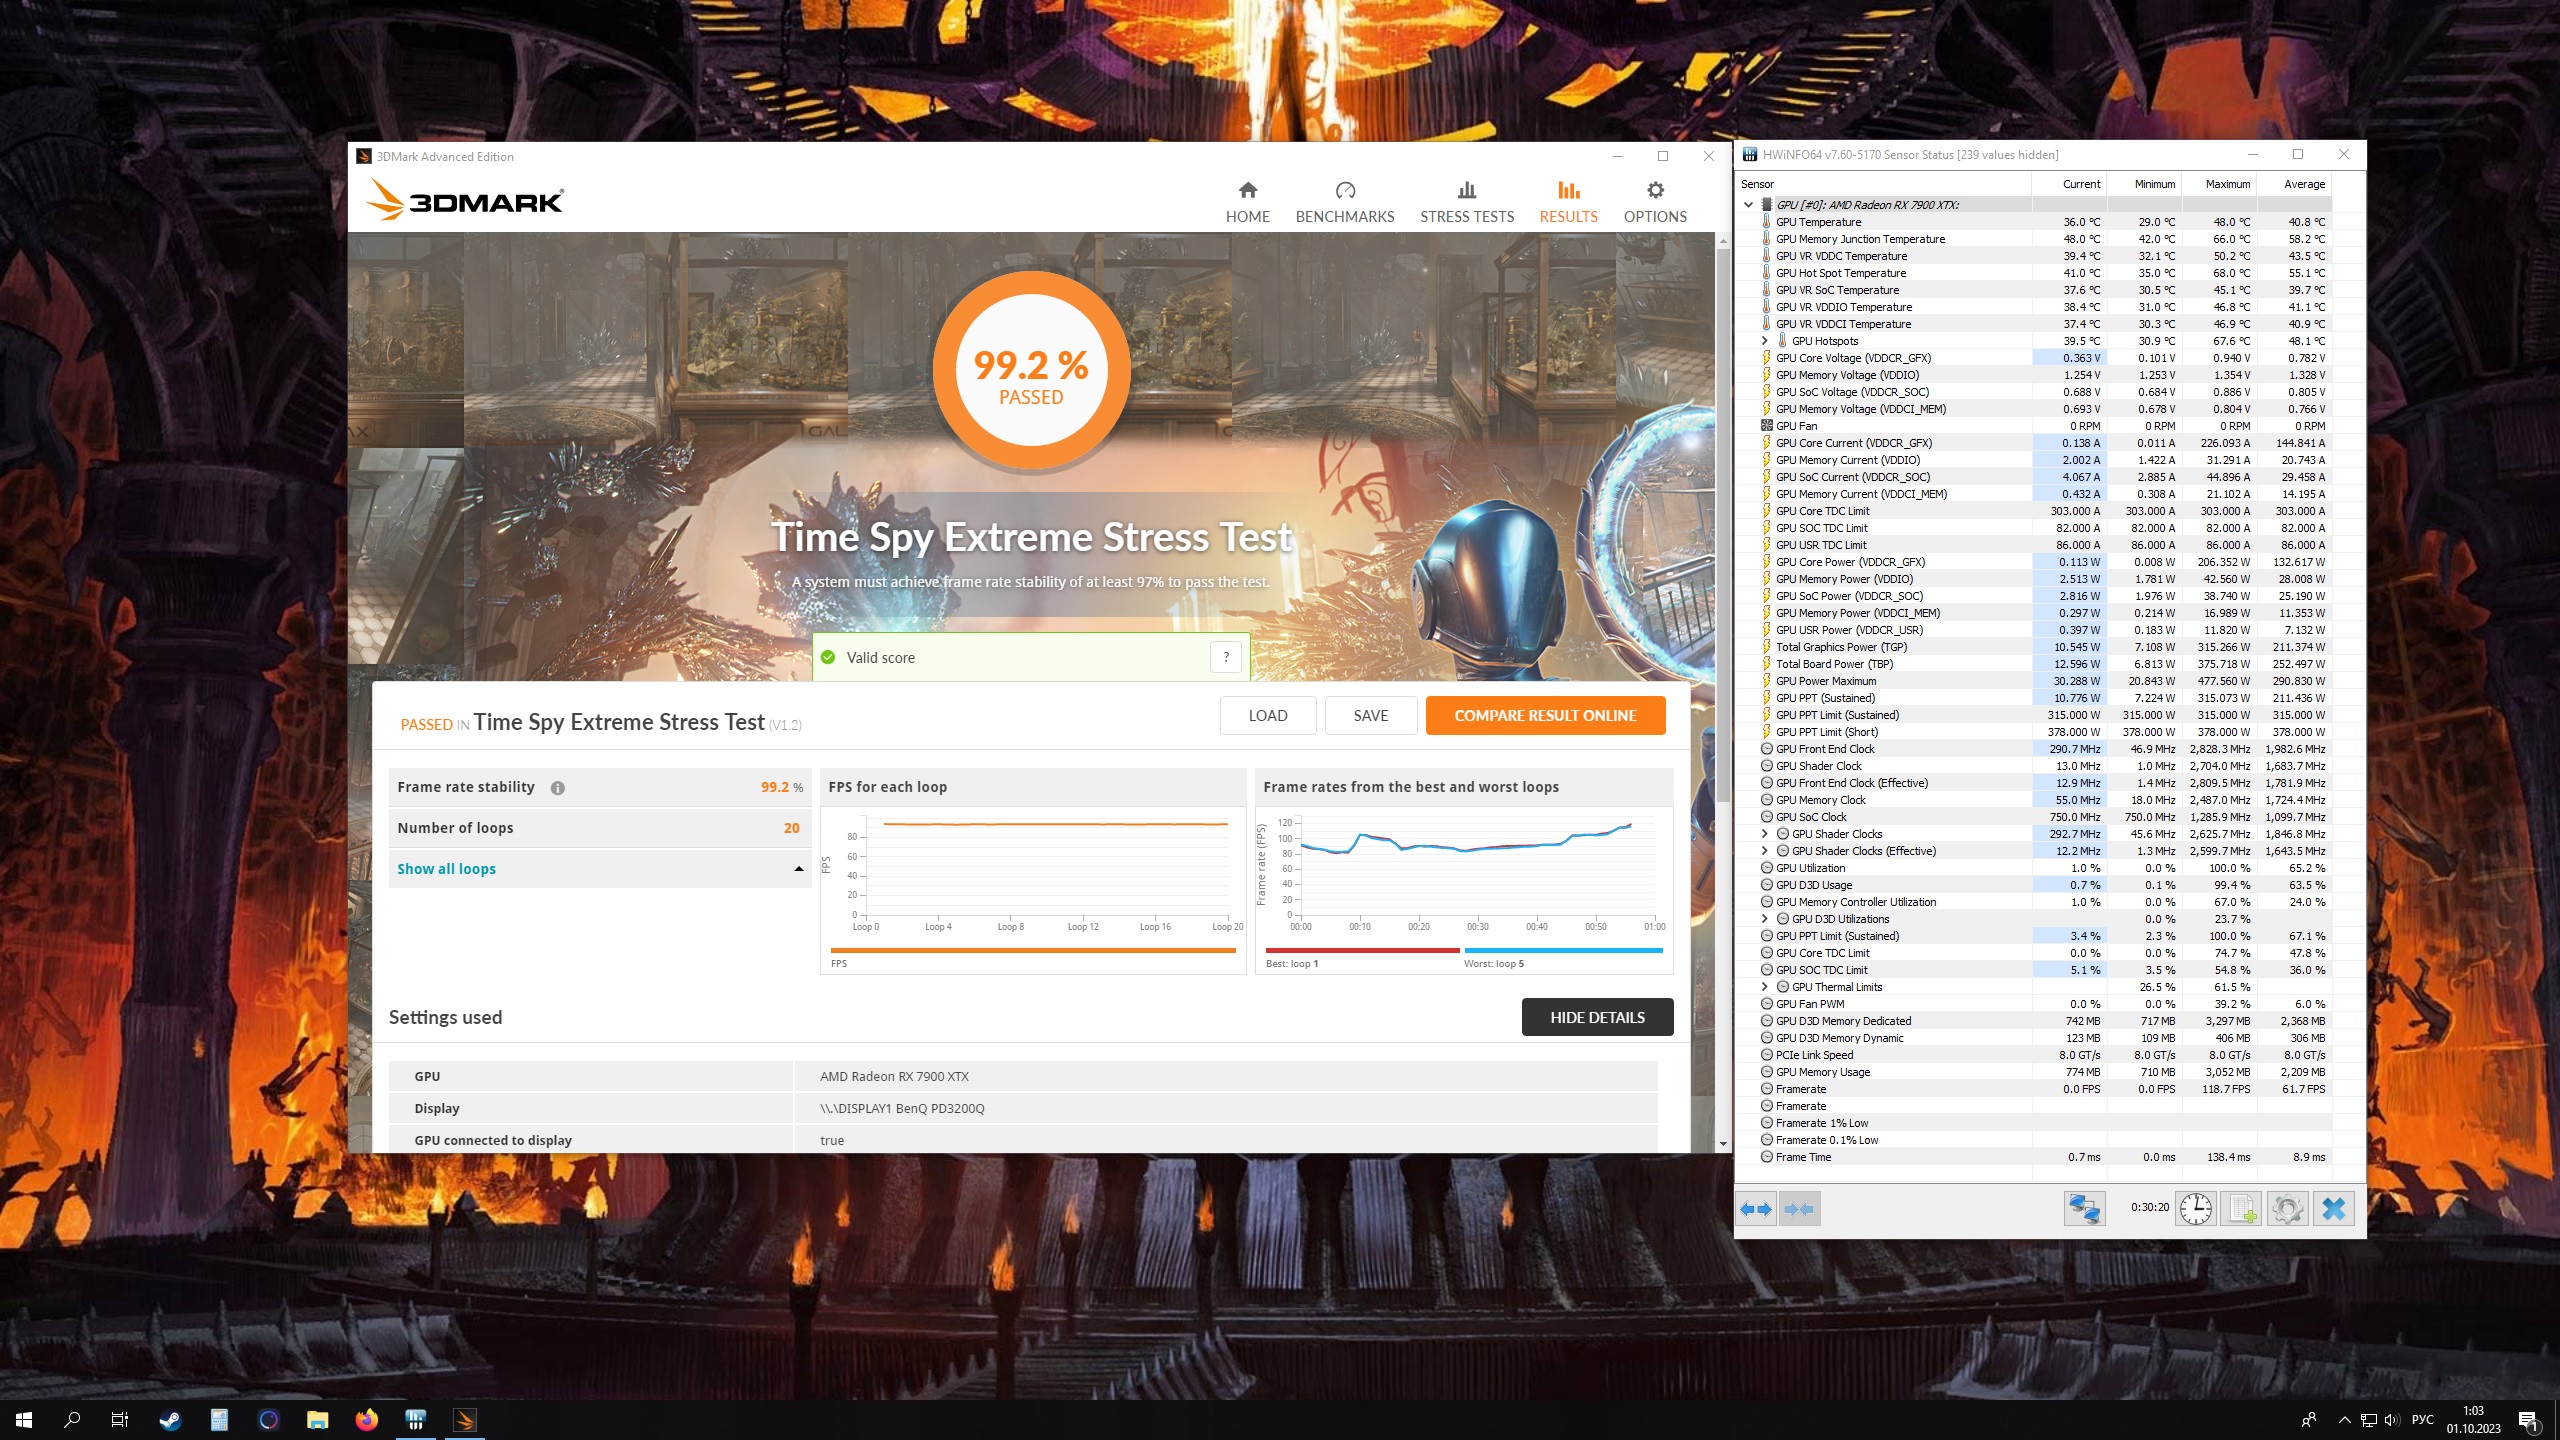The height and width of the screenshot is (1440, 2560).
Task: Open Steam from the taskbar
Action: (x=170, y=1420)
